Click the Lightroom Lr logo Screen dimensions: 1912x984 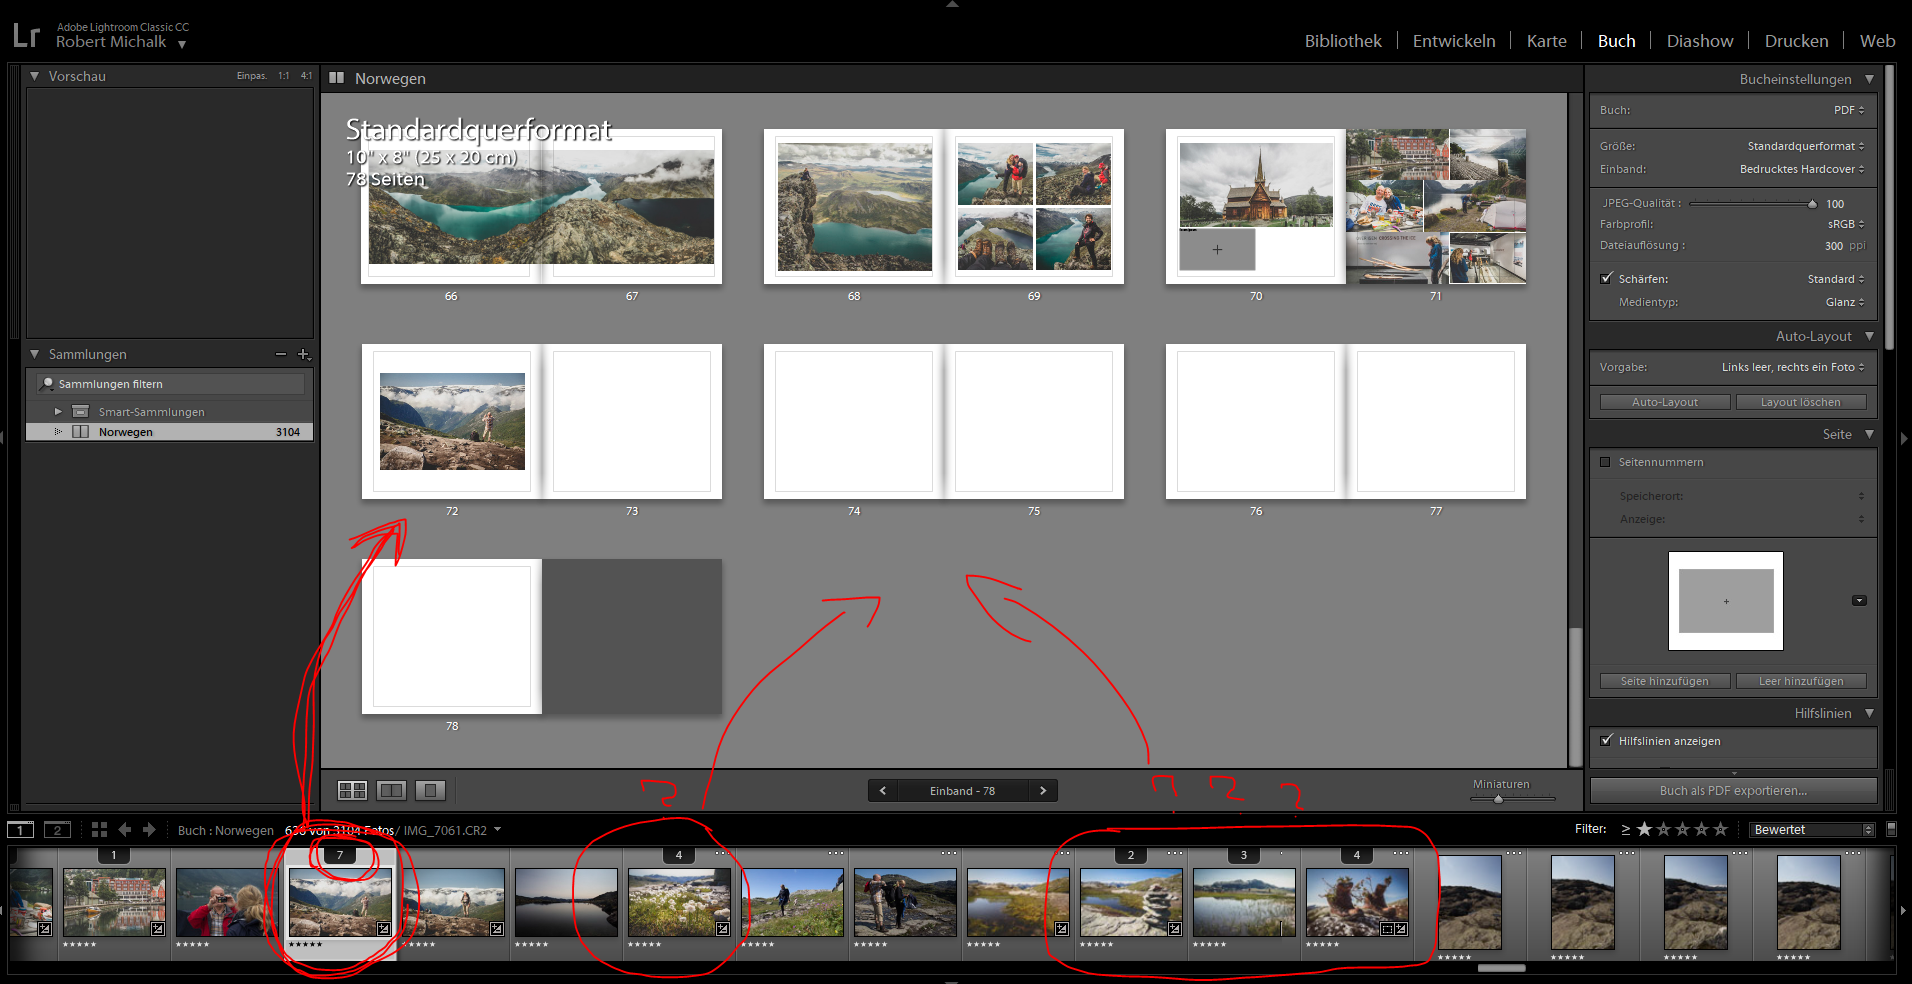click(26, 36)
